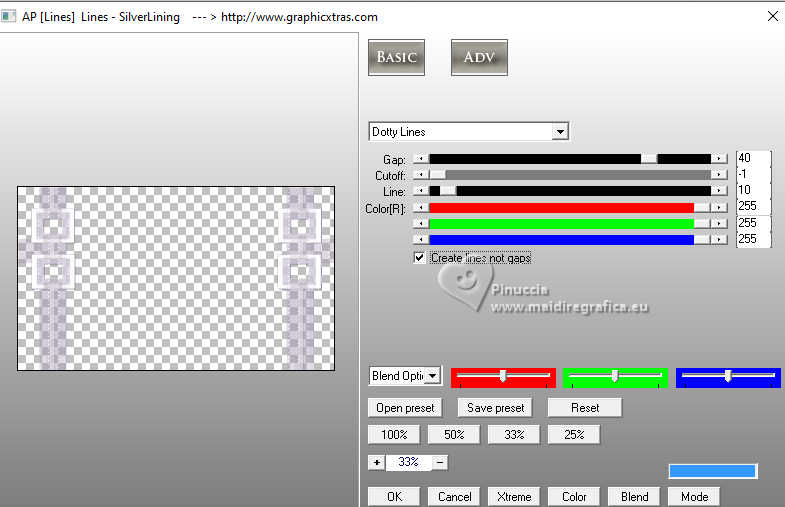This screenshot has height=507, width=785.
Task: Click the Line slider right arrow
Action: pos(719,191)
